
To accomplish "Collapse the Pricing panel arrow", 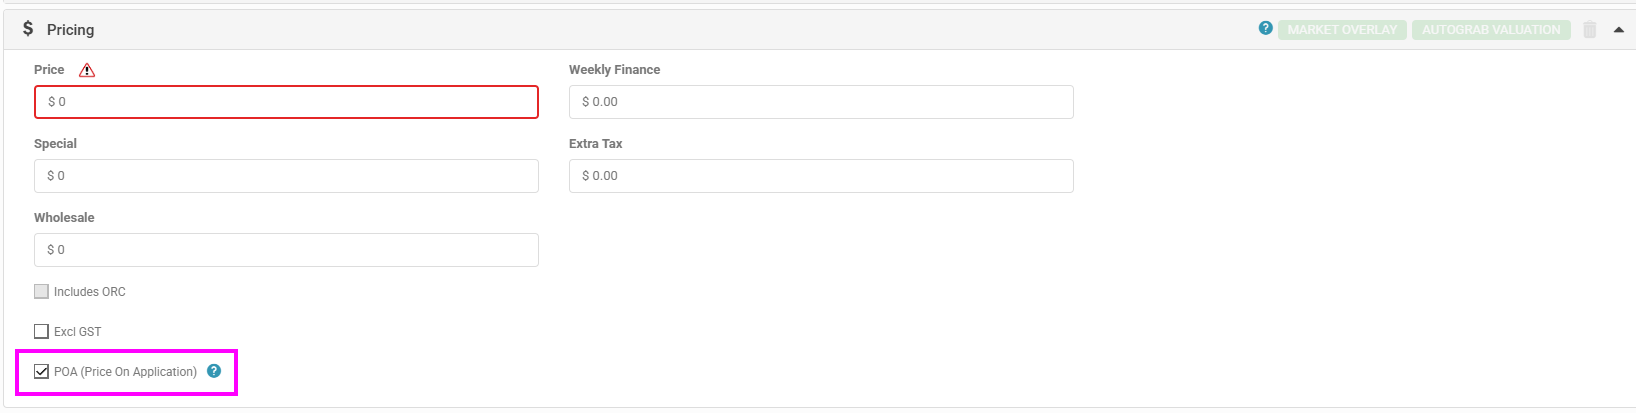I will click(x=1619, y=30).
